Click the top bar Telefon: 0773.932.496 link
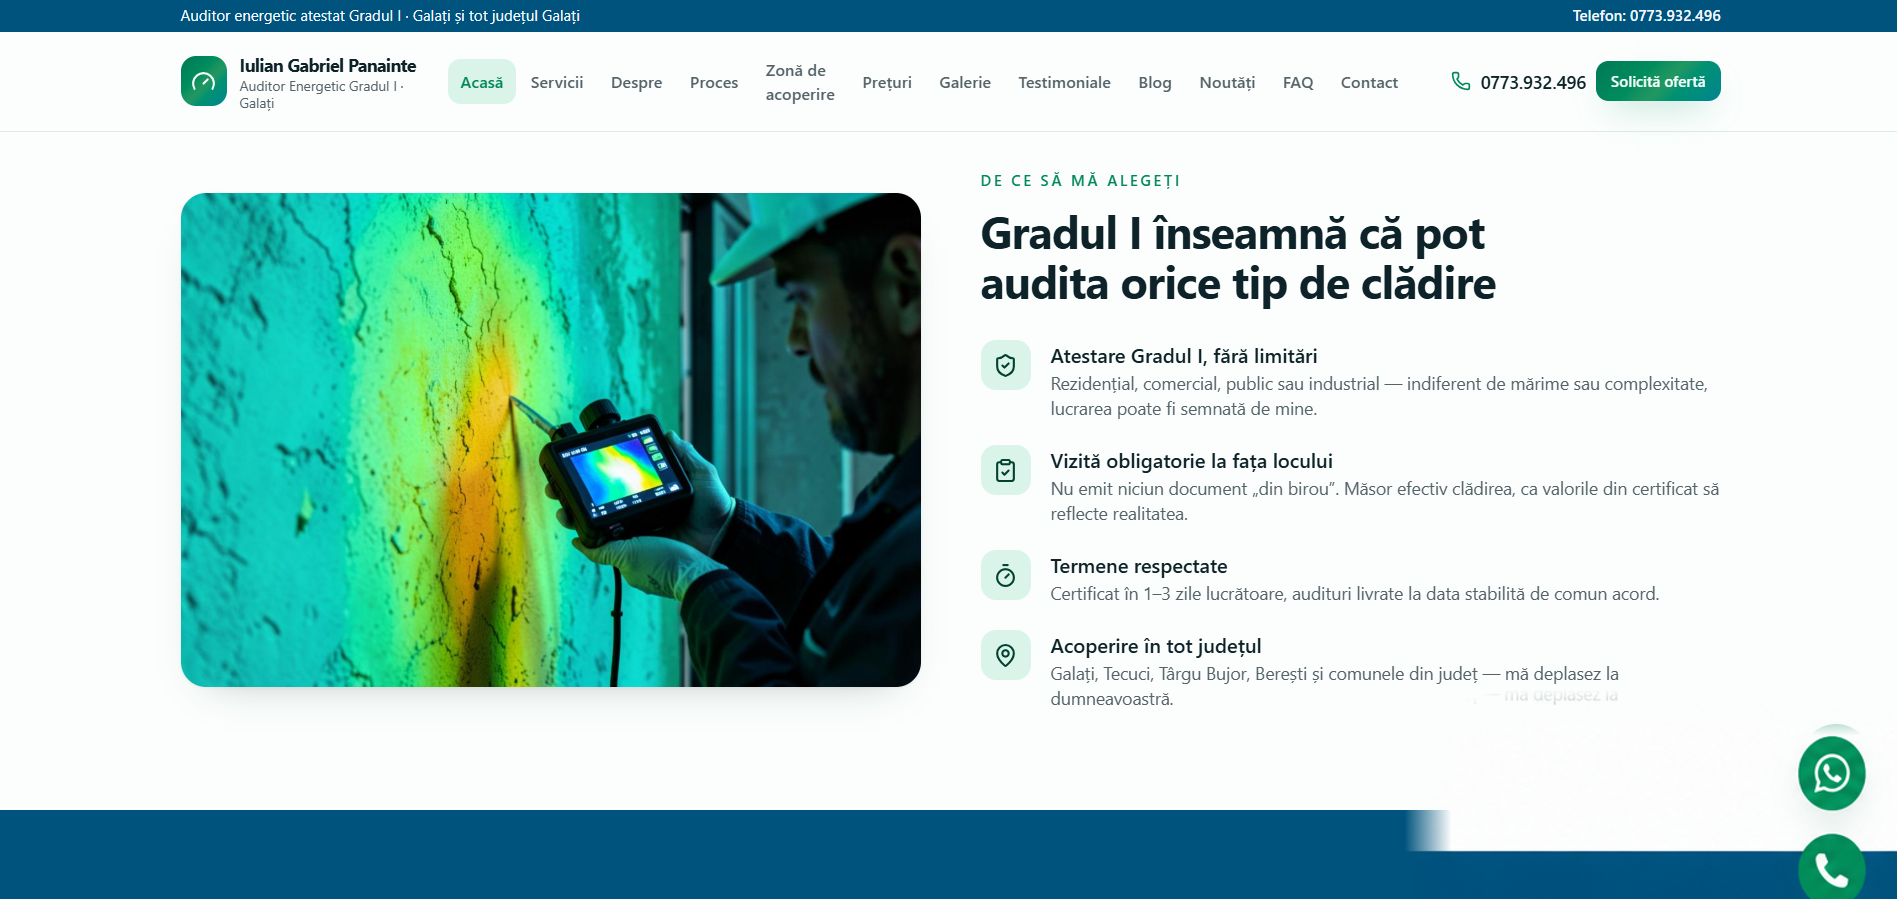The height and width of the screenshot is (899, 1897). pos(1646,16)
